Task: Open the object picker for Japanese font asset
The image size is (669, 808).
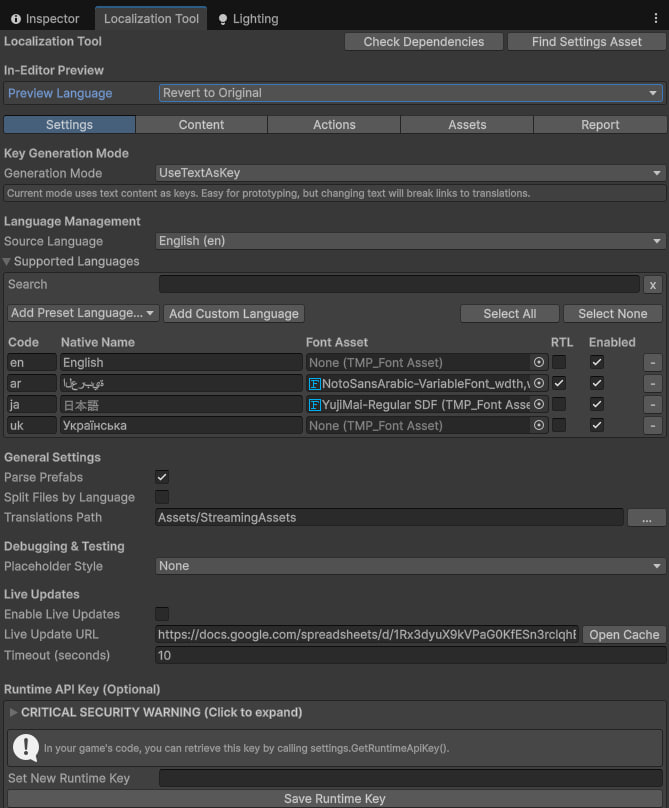Action: click(539, 404)
